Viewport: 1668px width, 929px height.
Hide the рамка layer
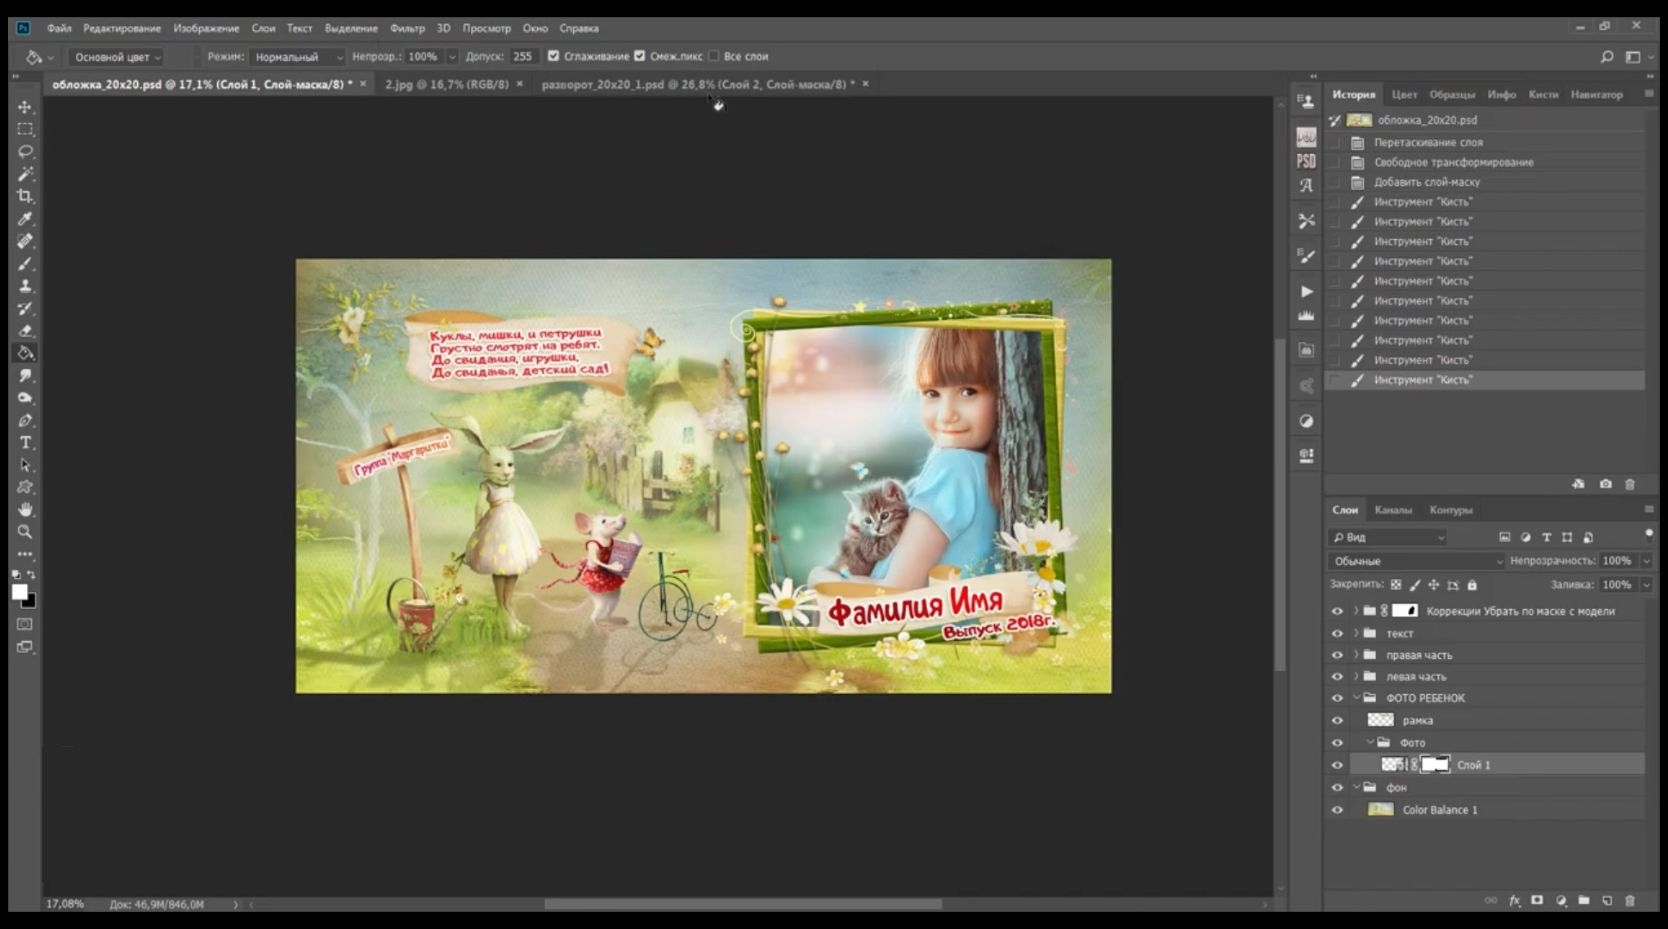pyautogui.click(x=1337, y=721)
